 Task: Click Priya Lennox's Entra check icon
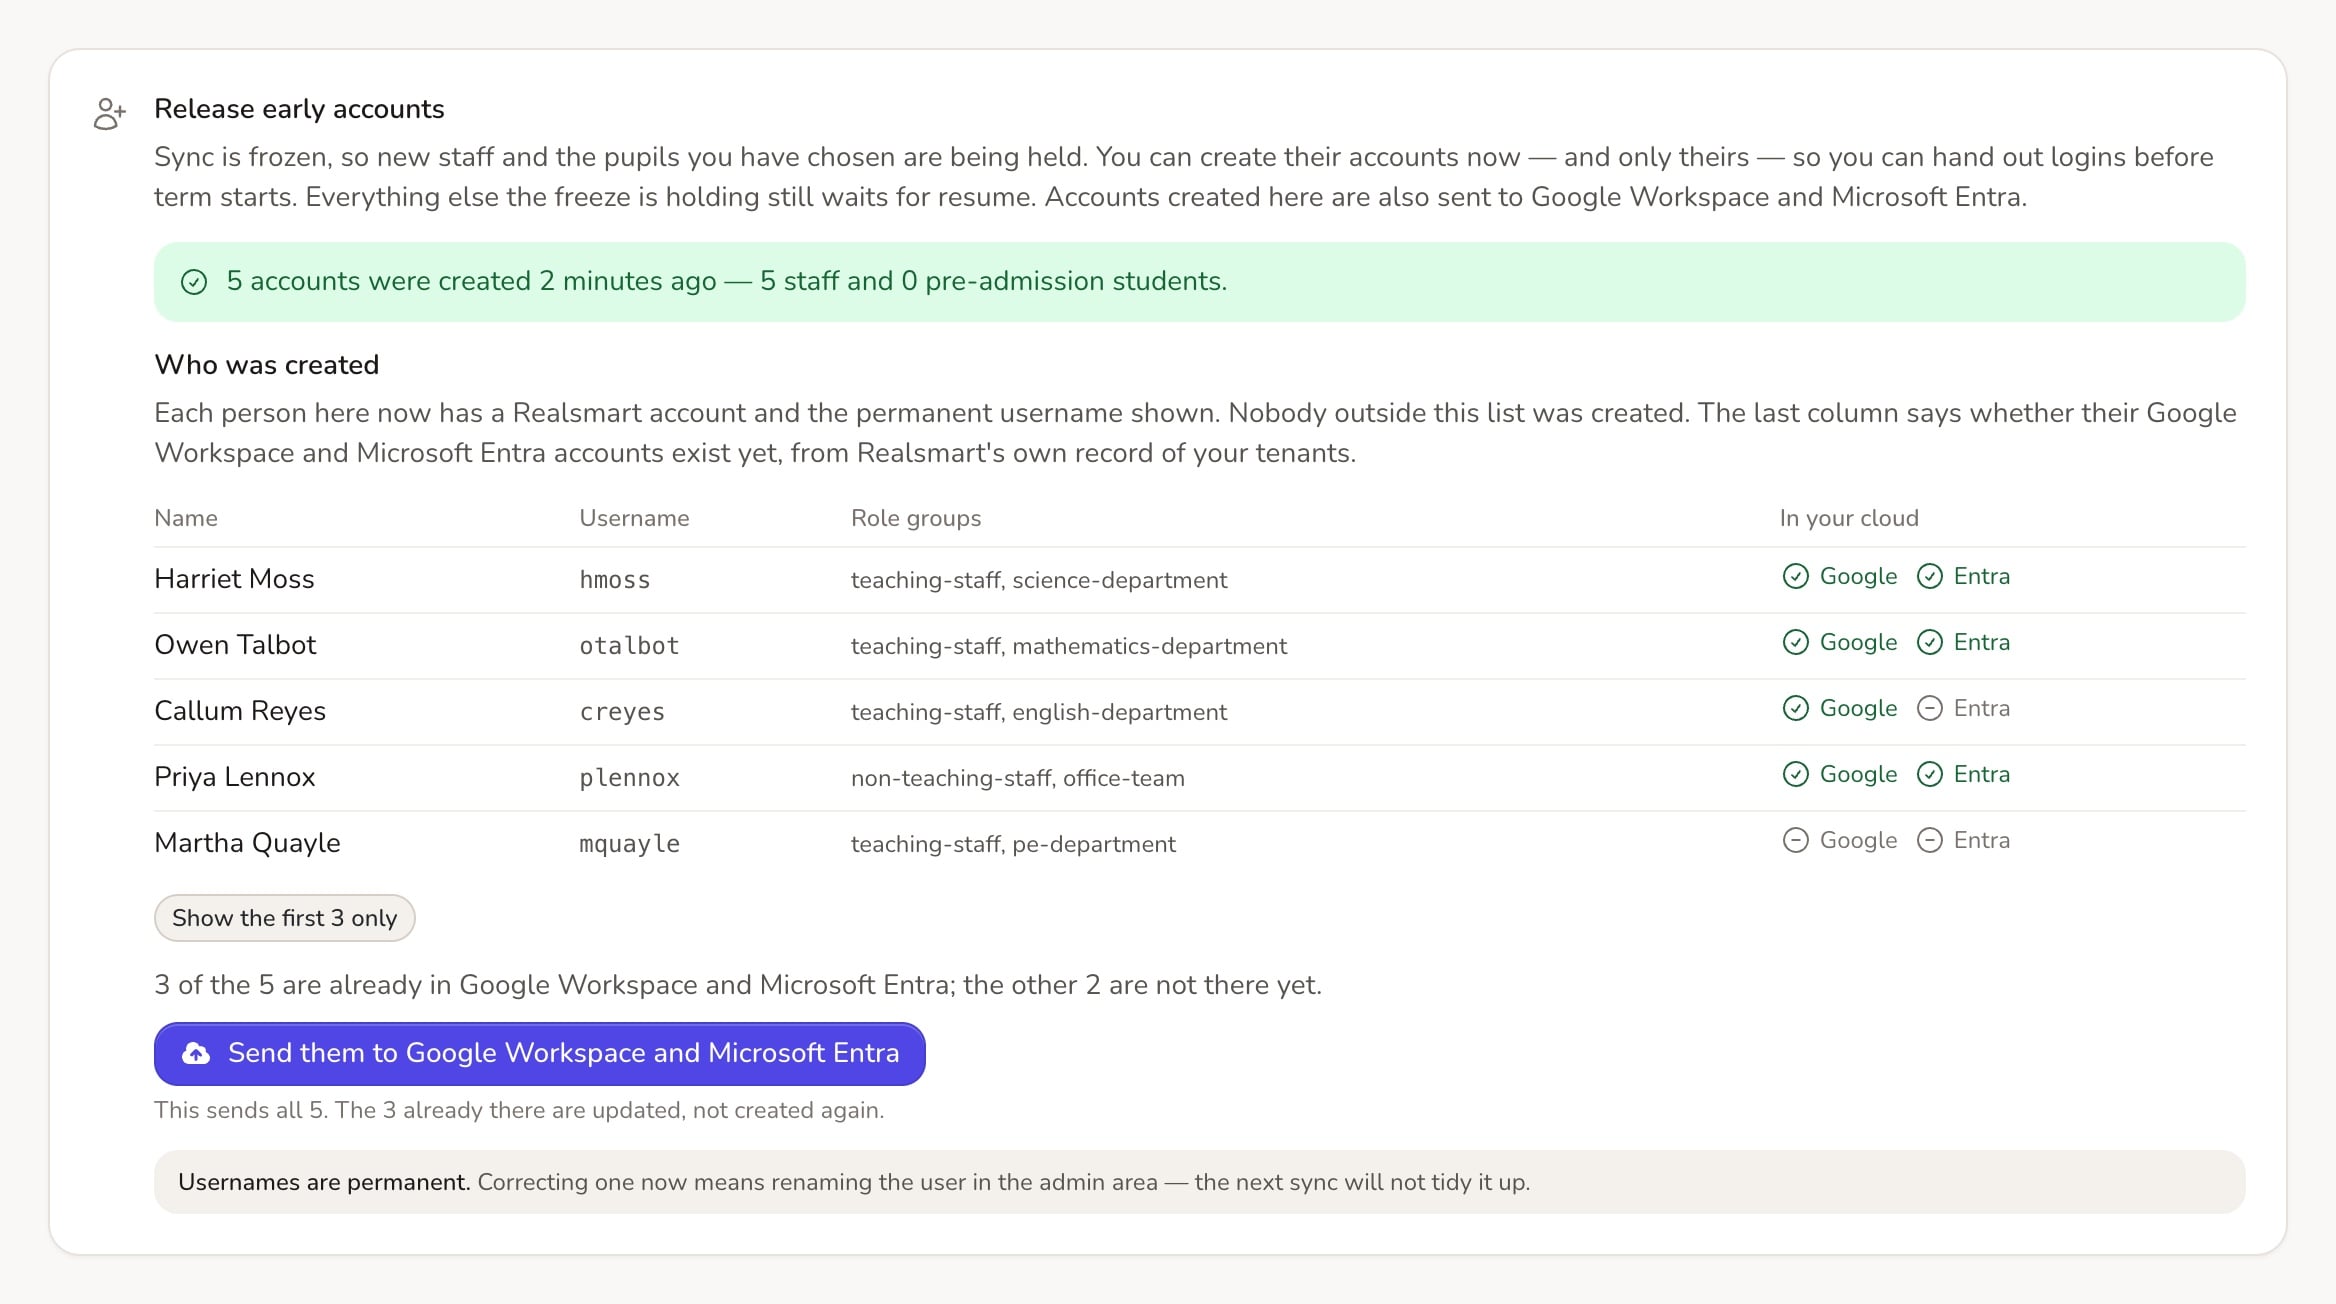point(1930,774)
